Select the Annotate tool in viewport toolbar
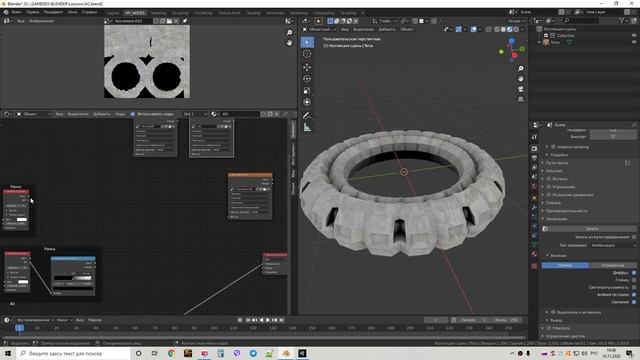This screenshot has width=640, height=360. click(307, 116)
